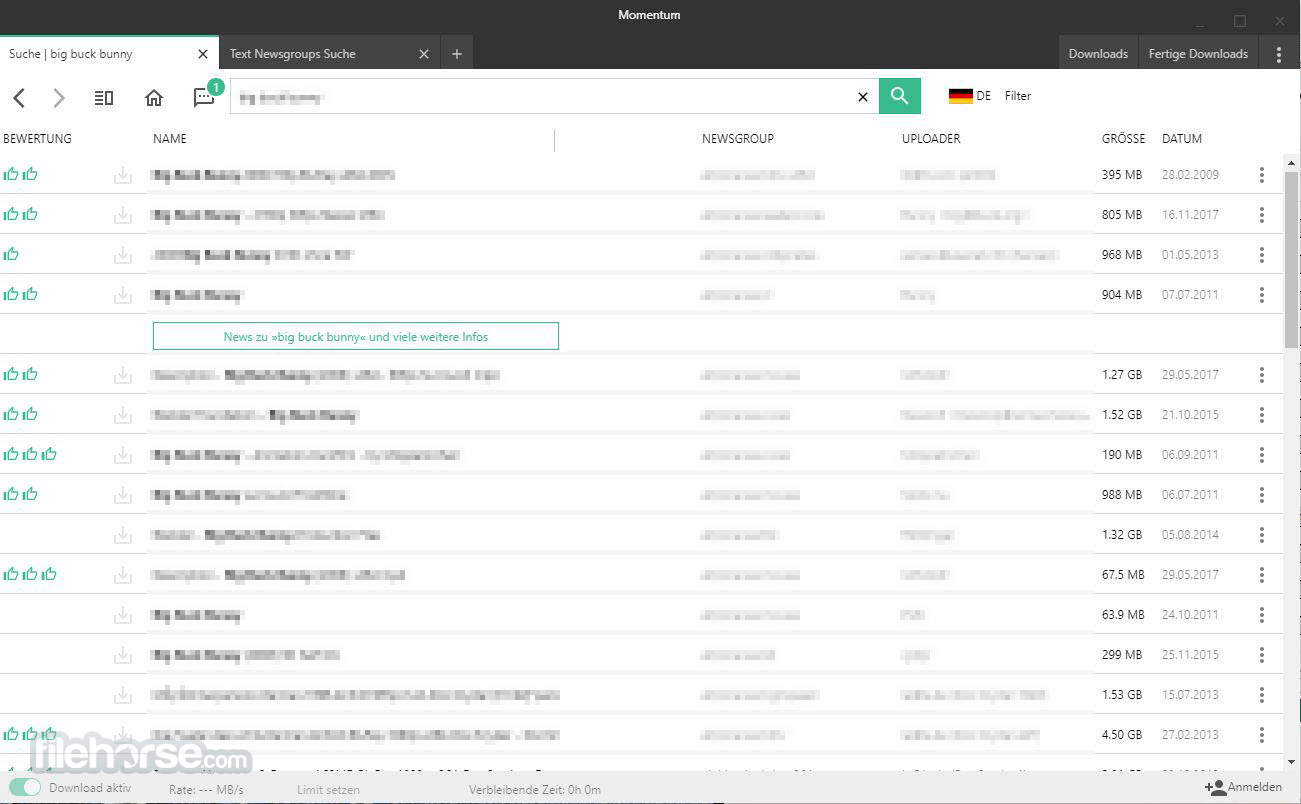Open options menu for the 06.09.2011 row

1262,455
